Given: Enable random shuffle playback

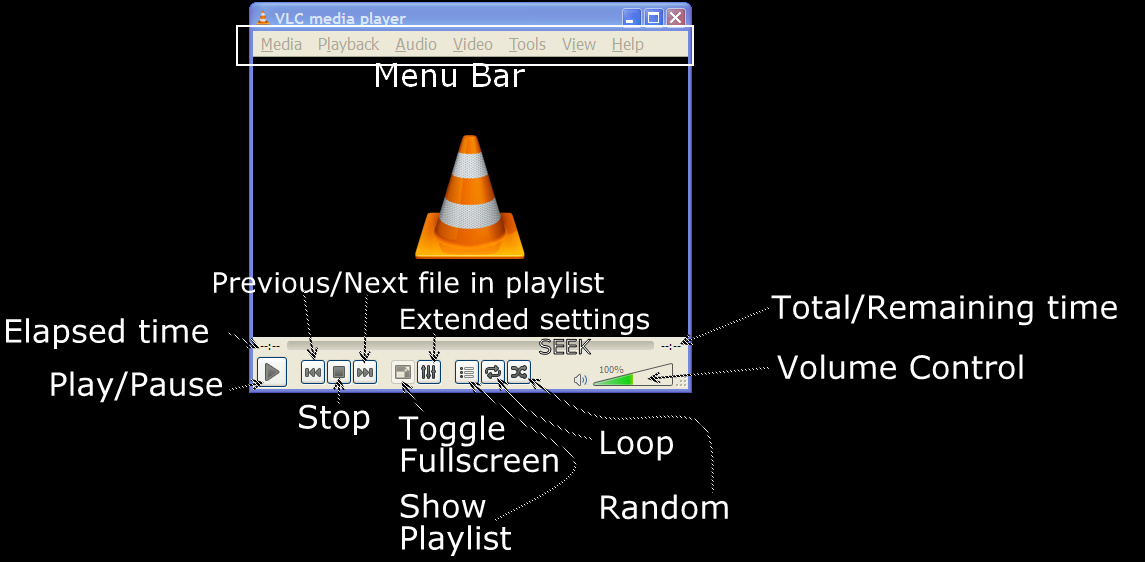Looking at the screenshot, I should [x=519, y=372].
